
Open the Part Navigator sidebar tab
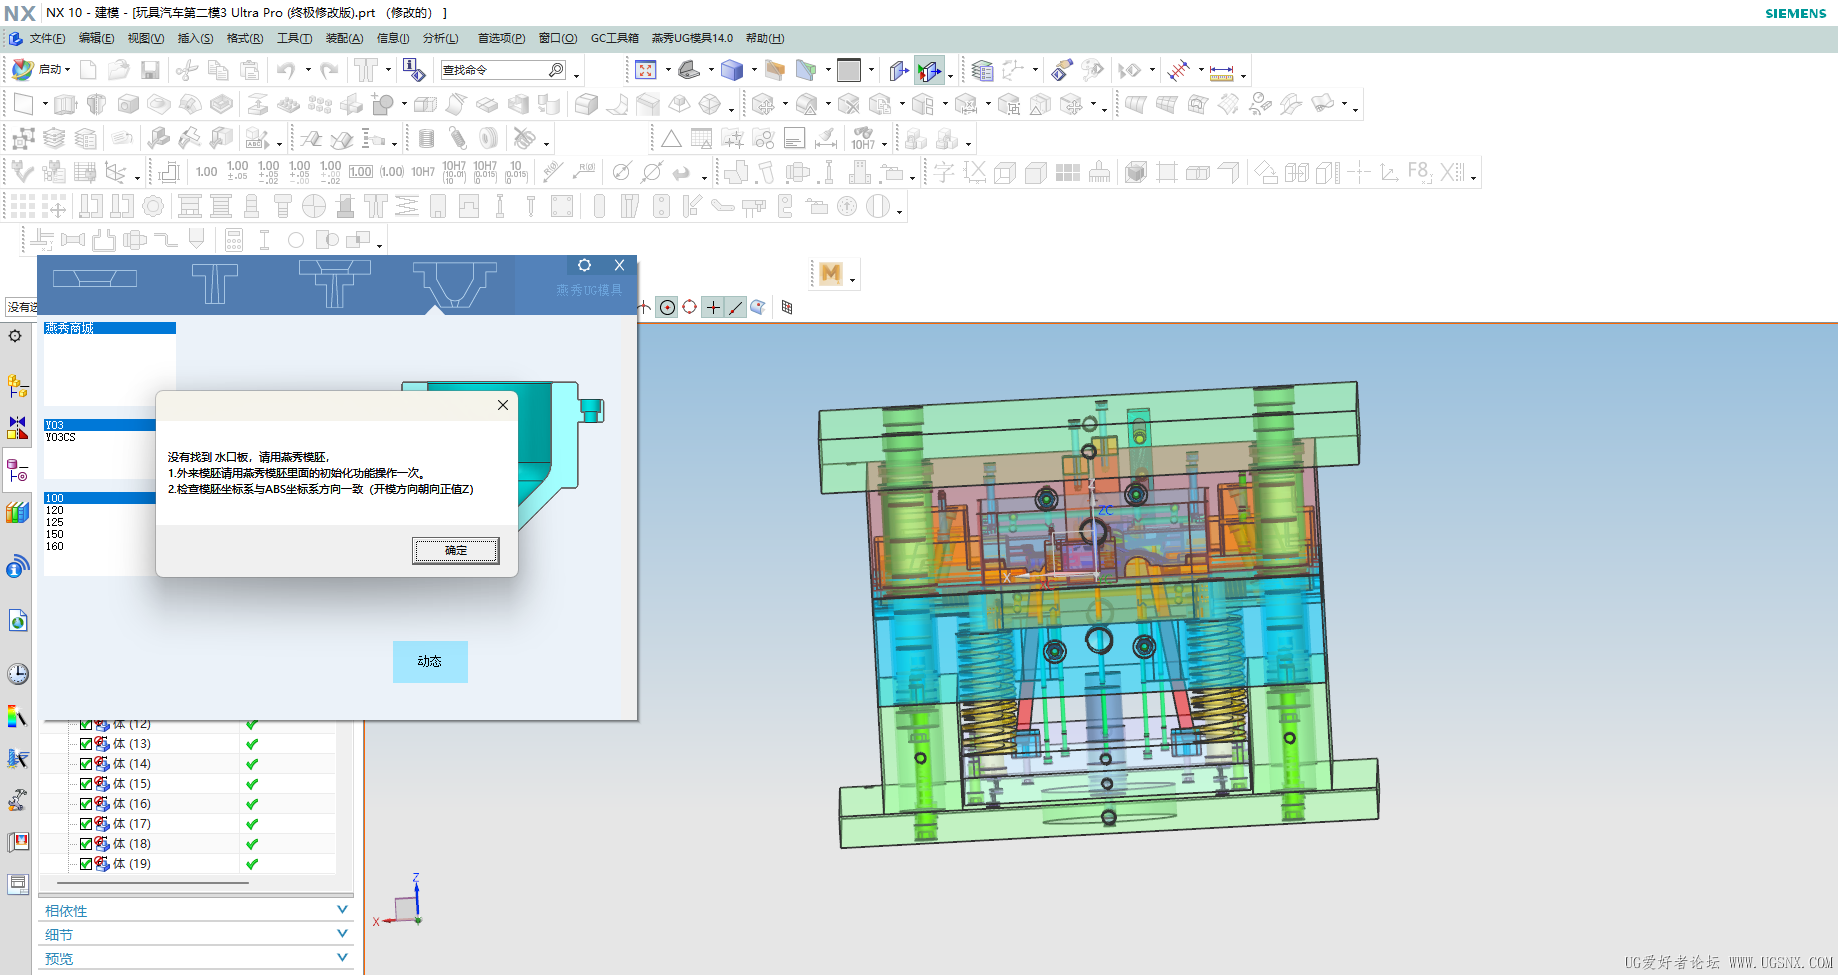[18, 471]
